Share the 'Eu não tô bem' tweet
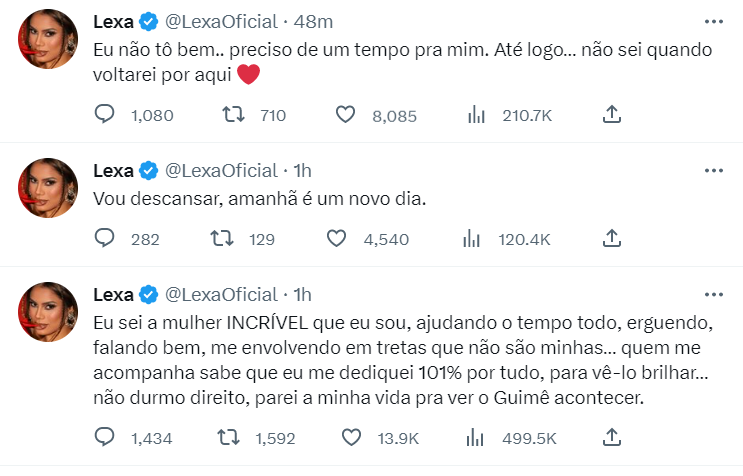 pyautogui.click(x=612, y=115)
